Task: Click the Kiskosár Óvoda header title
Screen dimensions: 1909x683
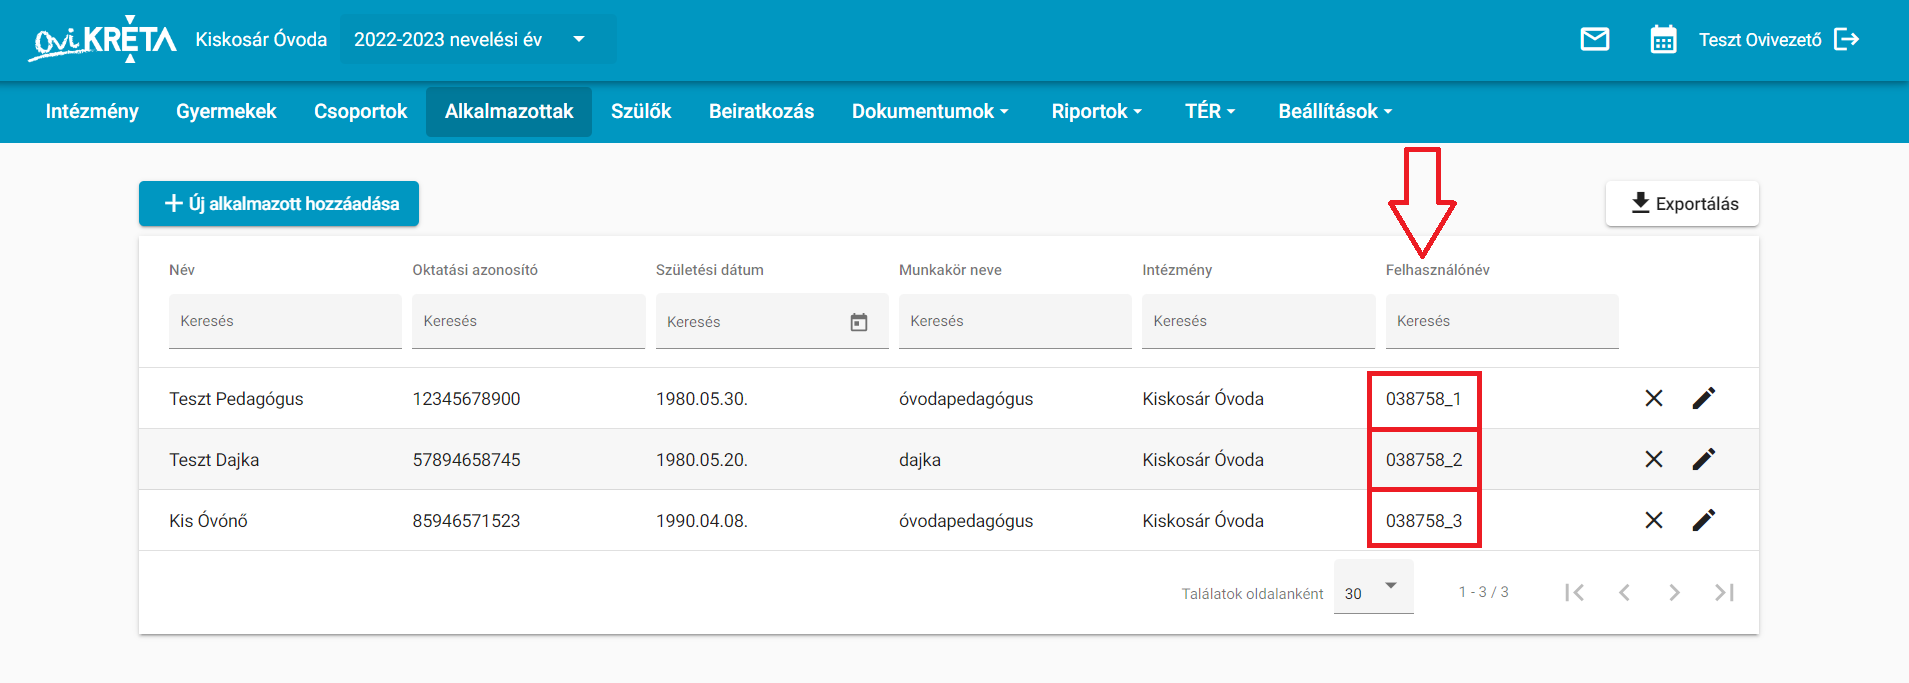Action: (x=261, y=39)
